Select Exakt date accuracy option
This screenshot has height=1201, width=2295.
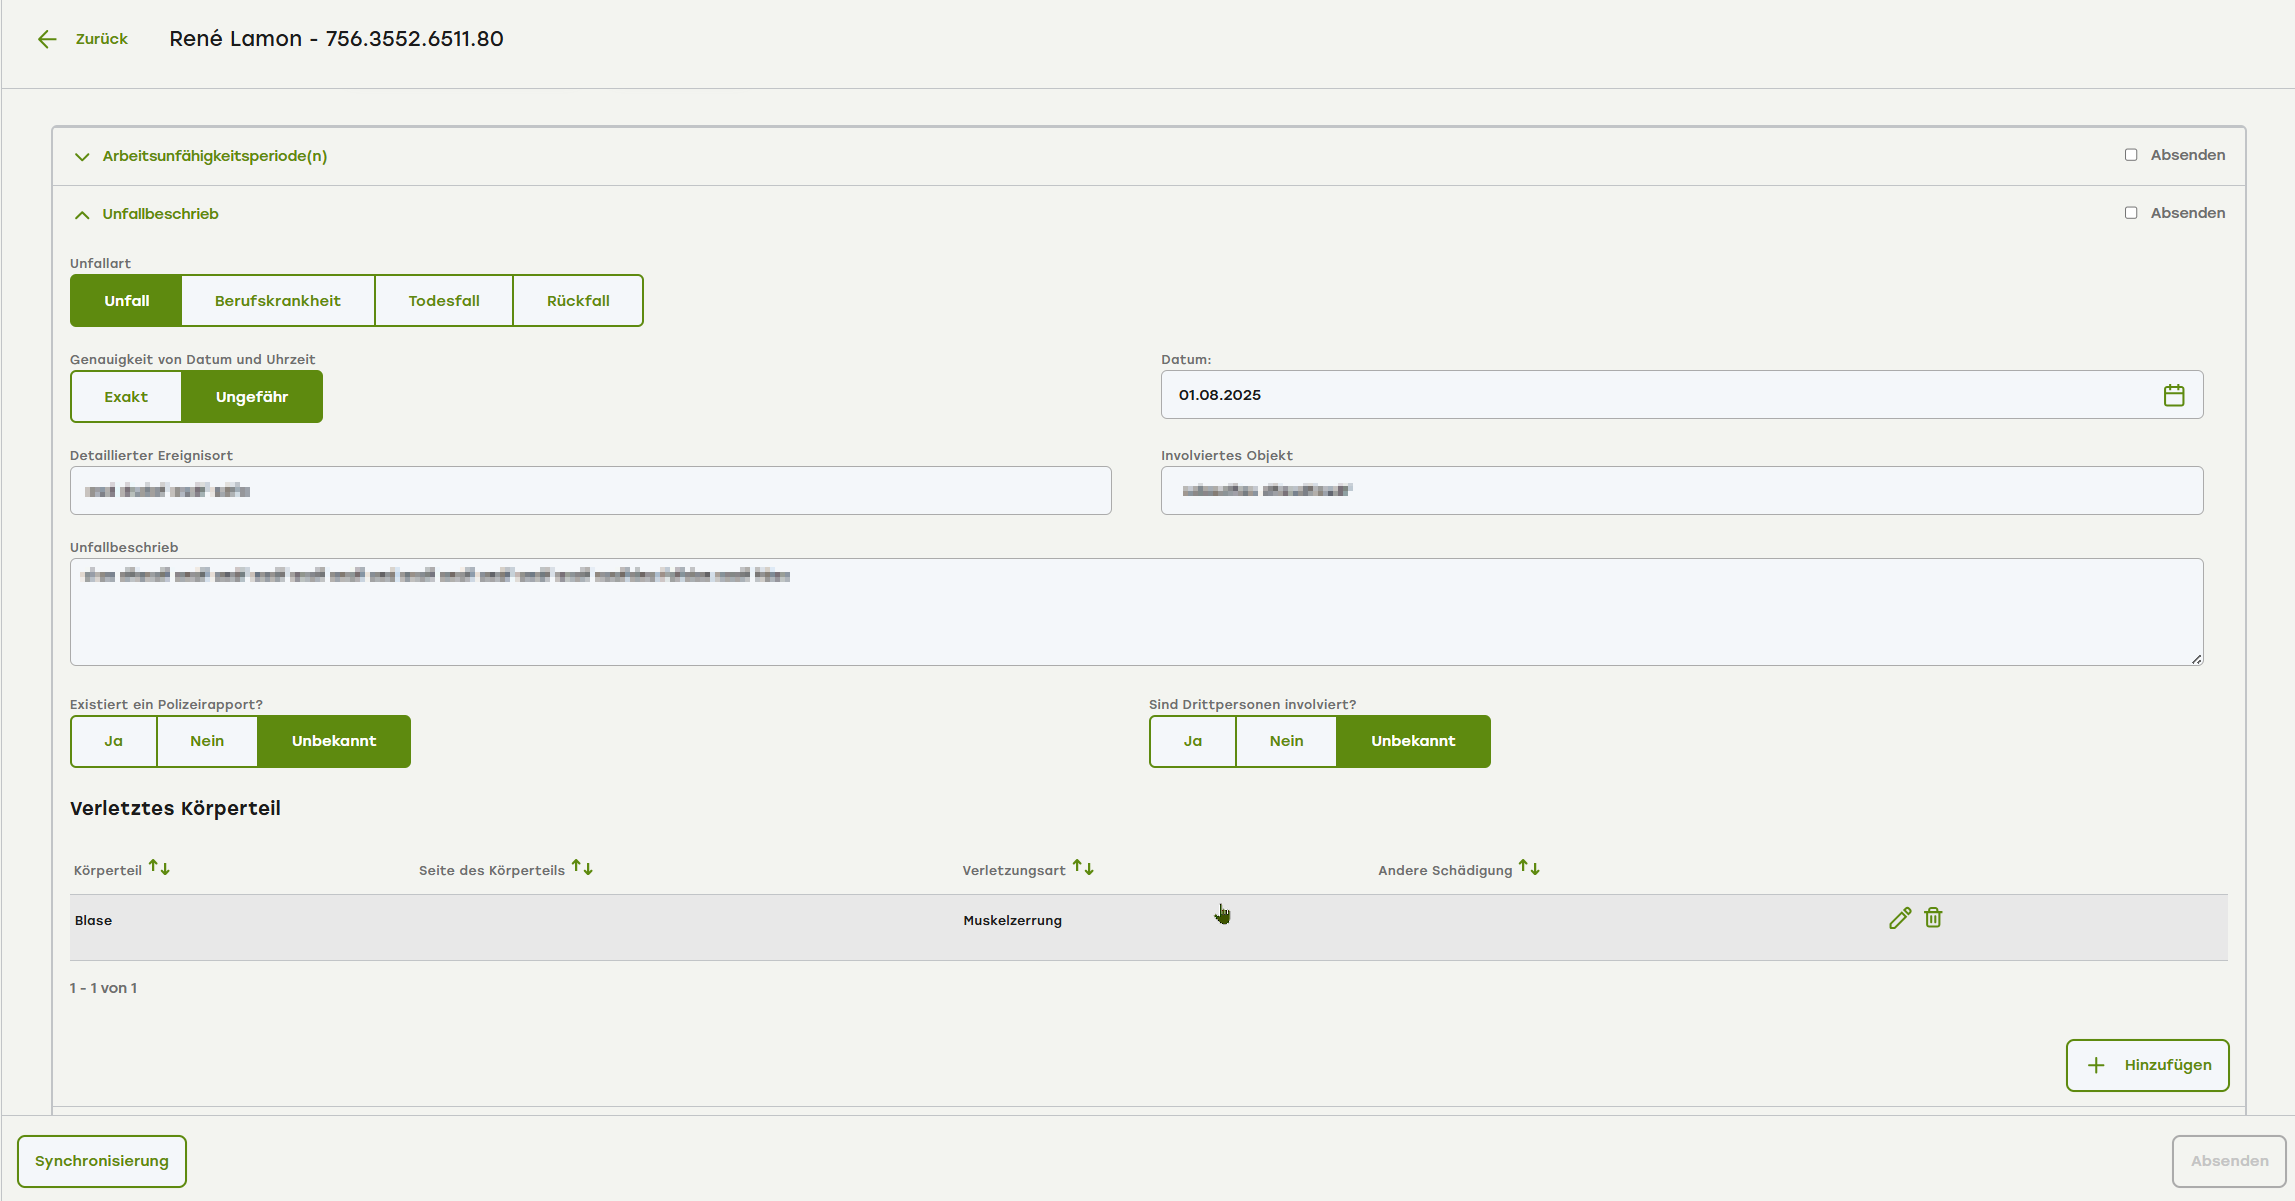pyautogui.click(x=126, y=397)
